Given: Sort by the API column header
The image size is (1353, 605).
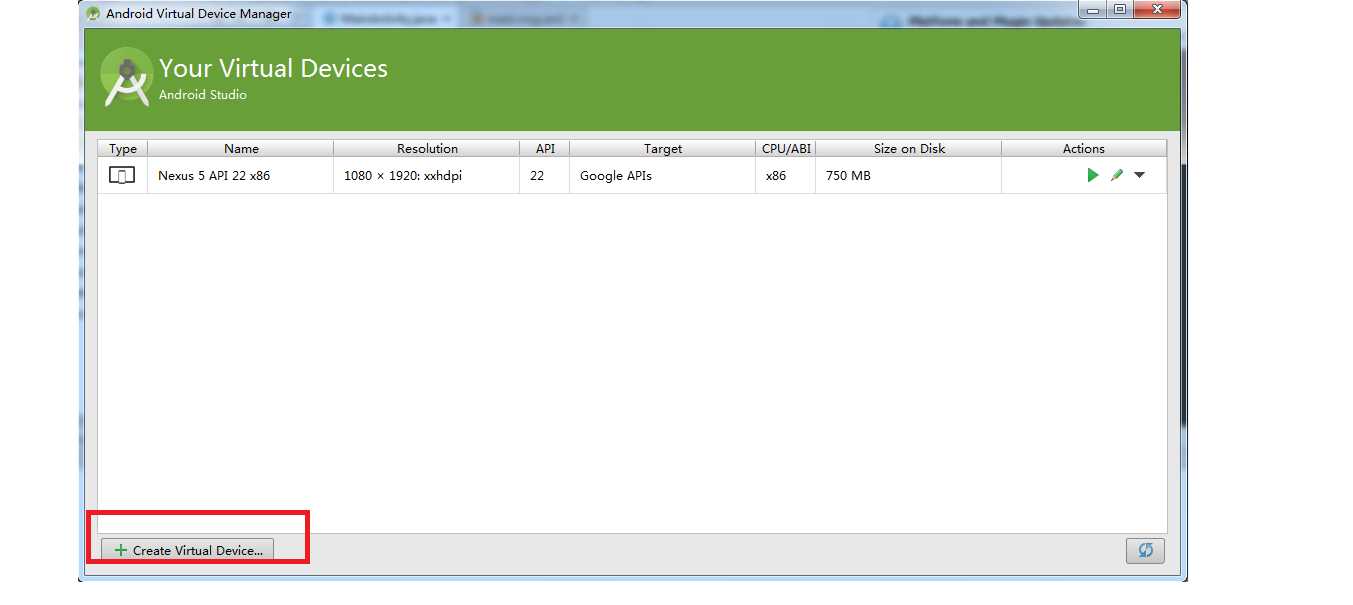Looking at the screenshot, I should 545,148.
